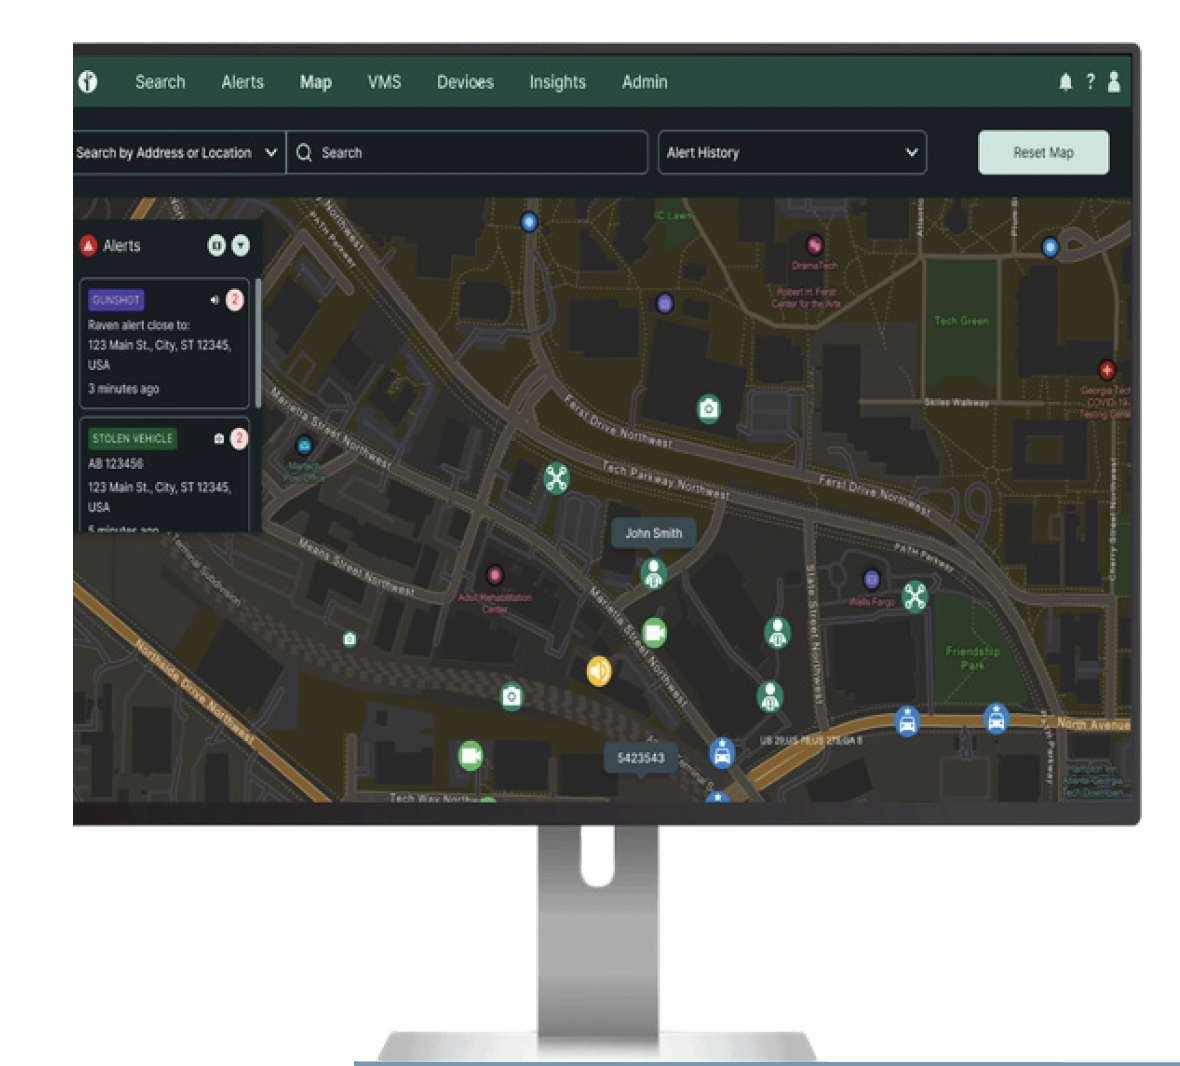Expand the Search by Address or Location dropdown
This screenshot has width=1180, height=1066.
coord(179,153)
